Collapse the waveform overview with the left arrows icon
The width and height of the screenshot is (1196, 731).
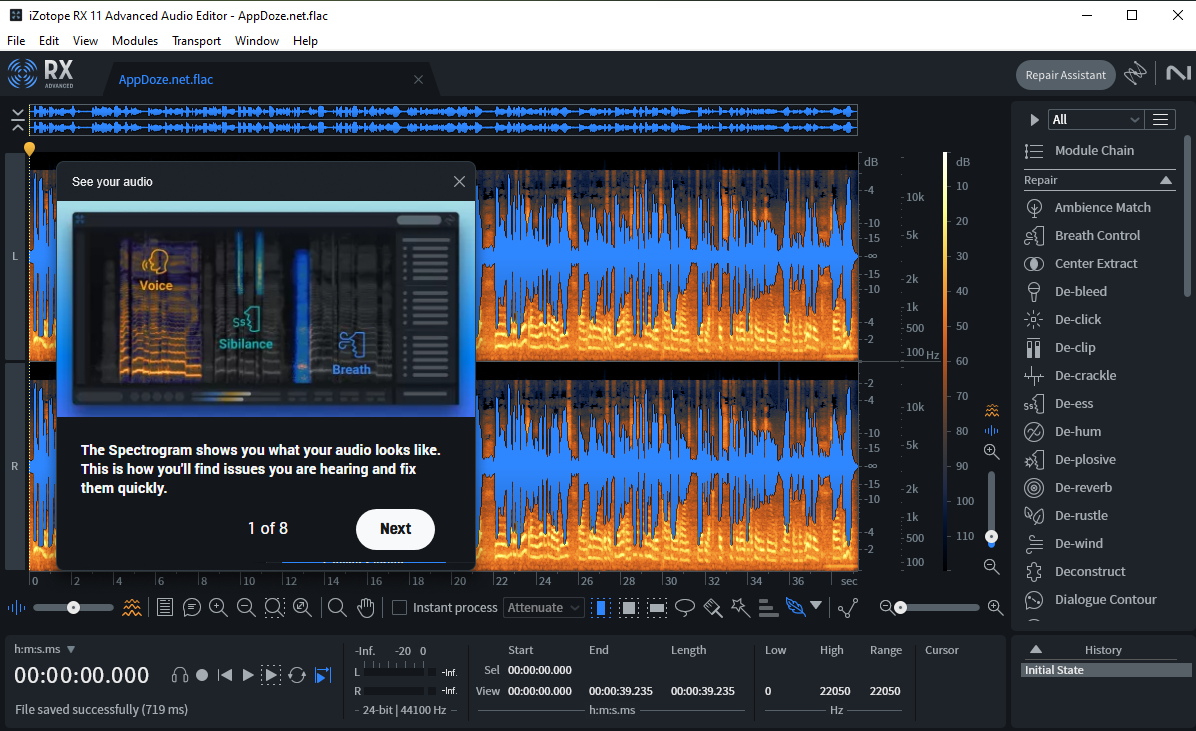click(x=18, y=120)
